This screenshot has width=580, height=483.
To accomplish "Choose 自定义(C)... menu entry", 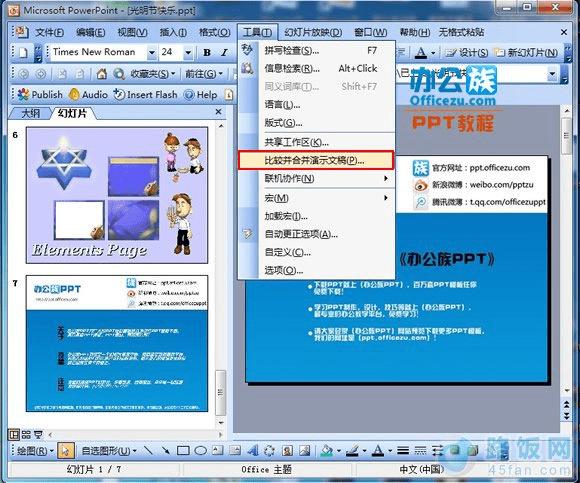I will click(317, 252).
